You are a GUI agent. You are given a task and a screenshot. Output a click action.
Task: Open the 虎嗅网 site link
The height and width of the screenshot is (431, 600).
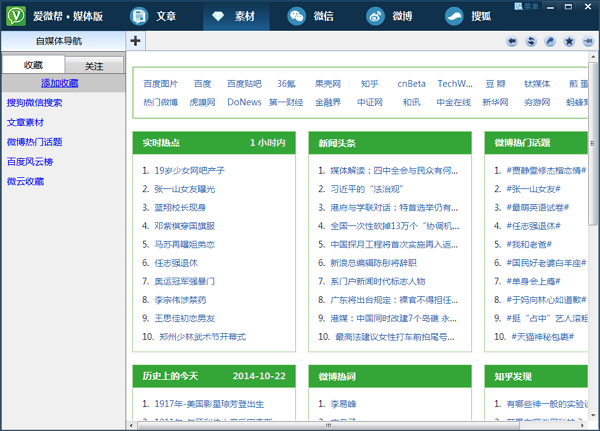[x=202, y=102]
